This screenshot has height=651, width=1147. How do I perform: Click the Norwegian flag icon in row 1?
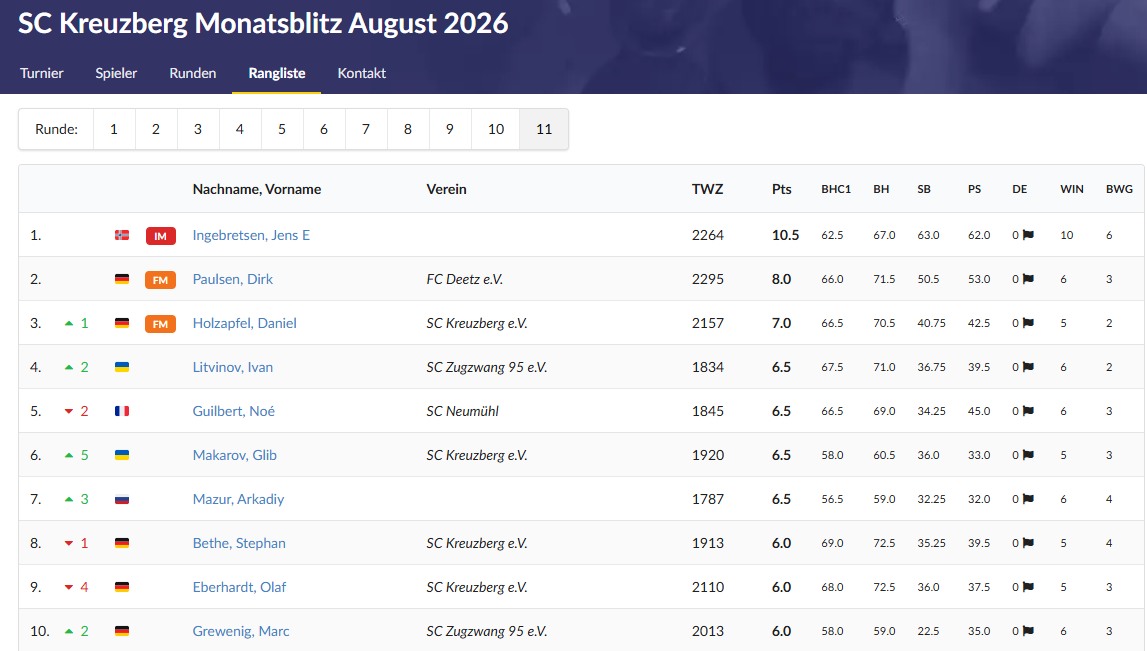[122, 236]
